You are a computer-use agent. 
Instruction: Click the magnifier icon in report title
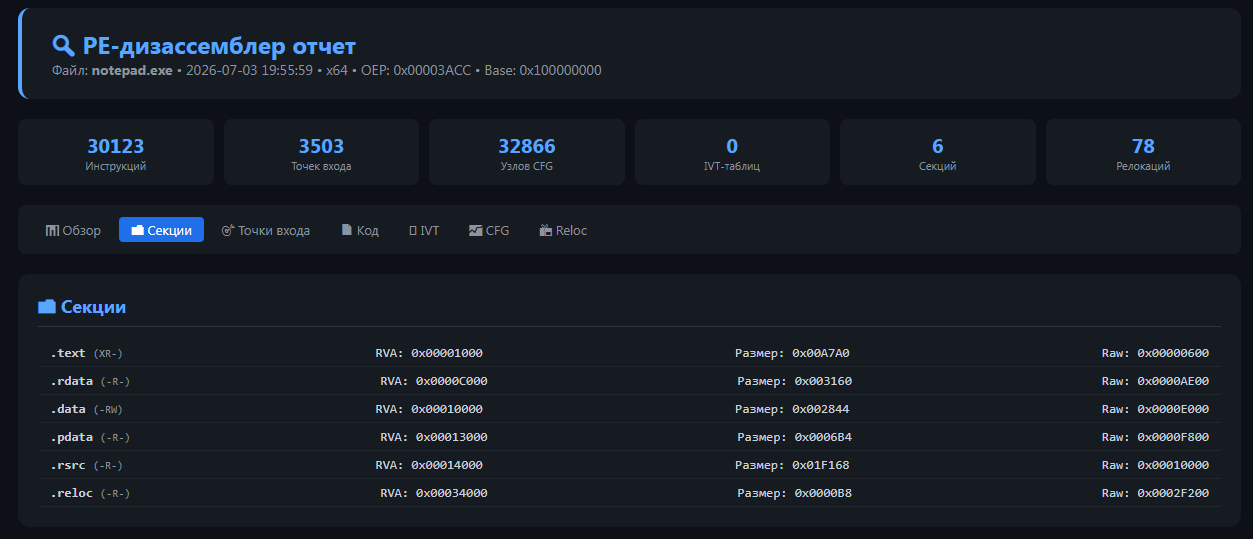pos(63,45)
